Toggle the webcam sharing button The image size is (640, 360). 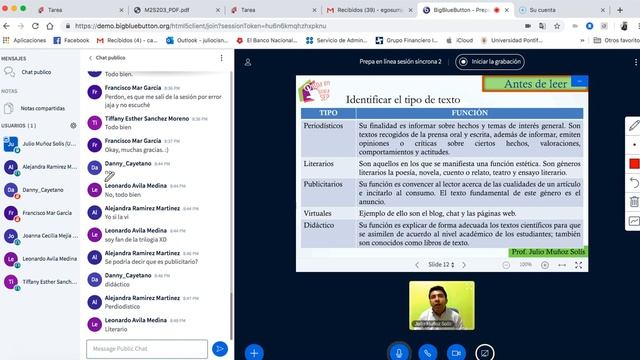point(456,352)
